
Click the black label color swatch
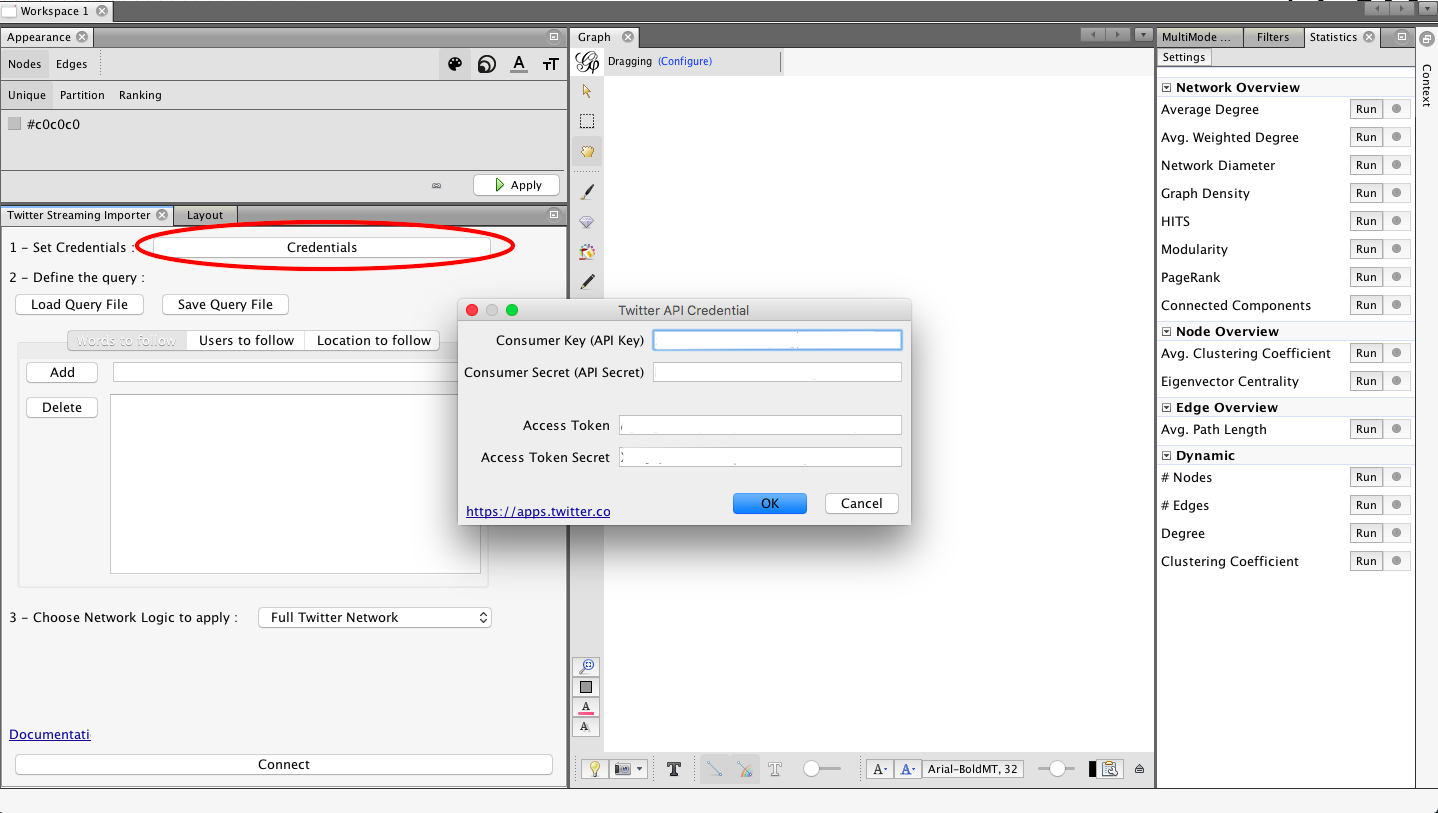[x=1092, y=769]
